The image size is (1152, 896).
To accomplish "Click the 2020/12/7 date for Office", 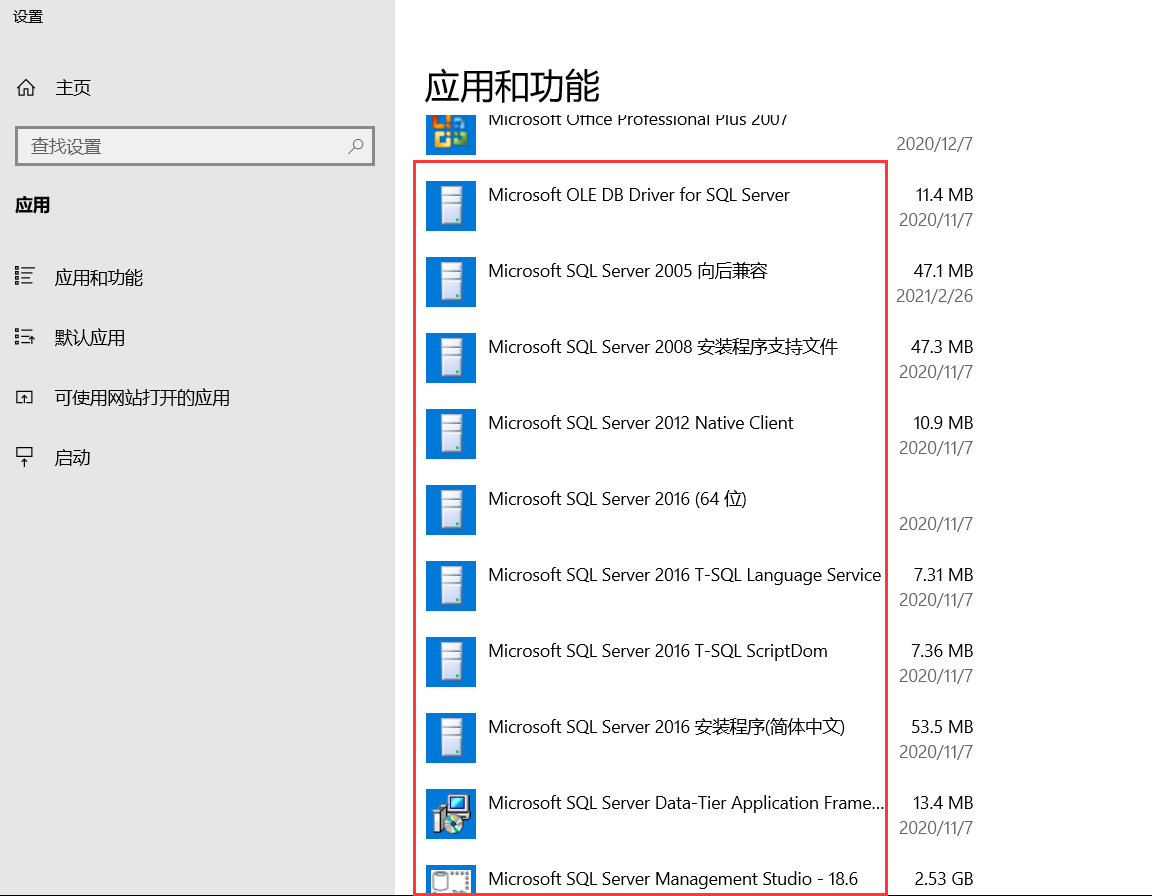I will click(935, 144).
